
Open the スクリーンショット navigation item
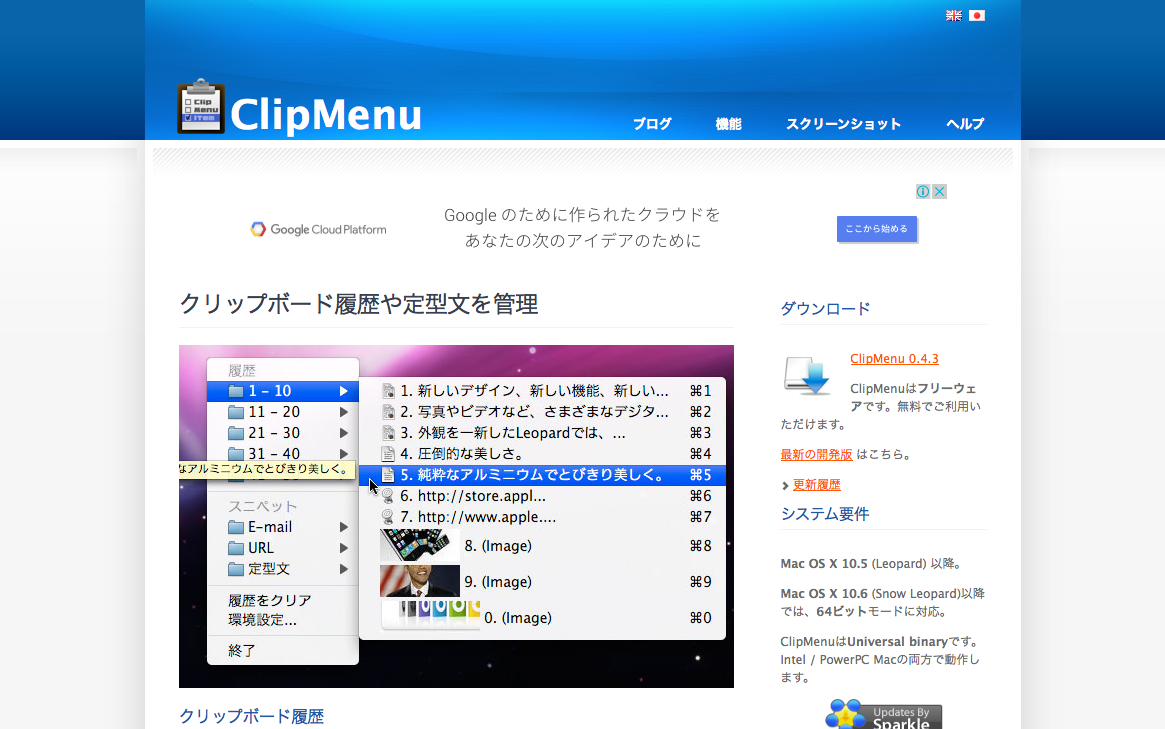pos(843,124)
